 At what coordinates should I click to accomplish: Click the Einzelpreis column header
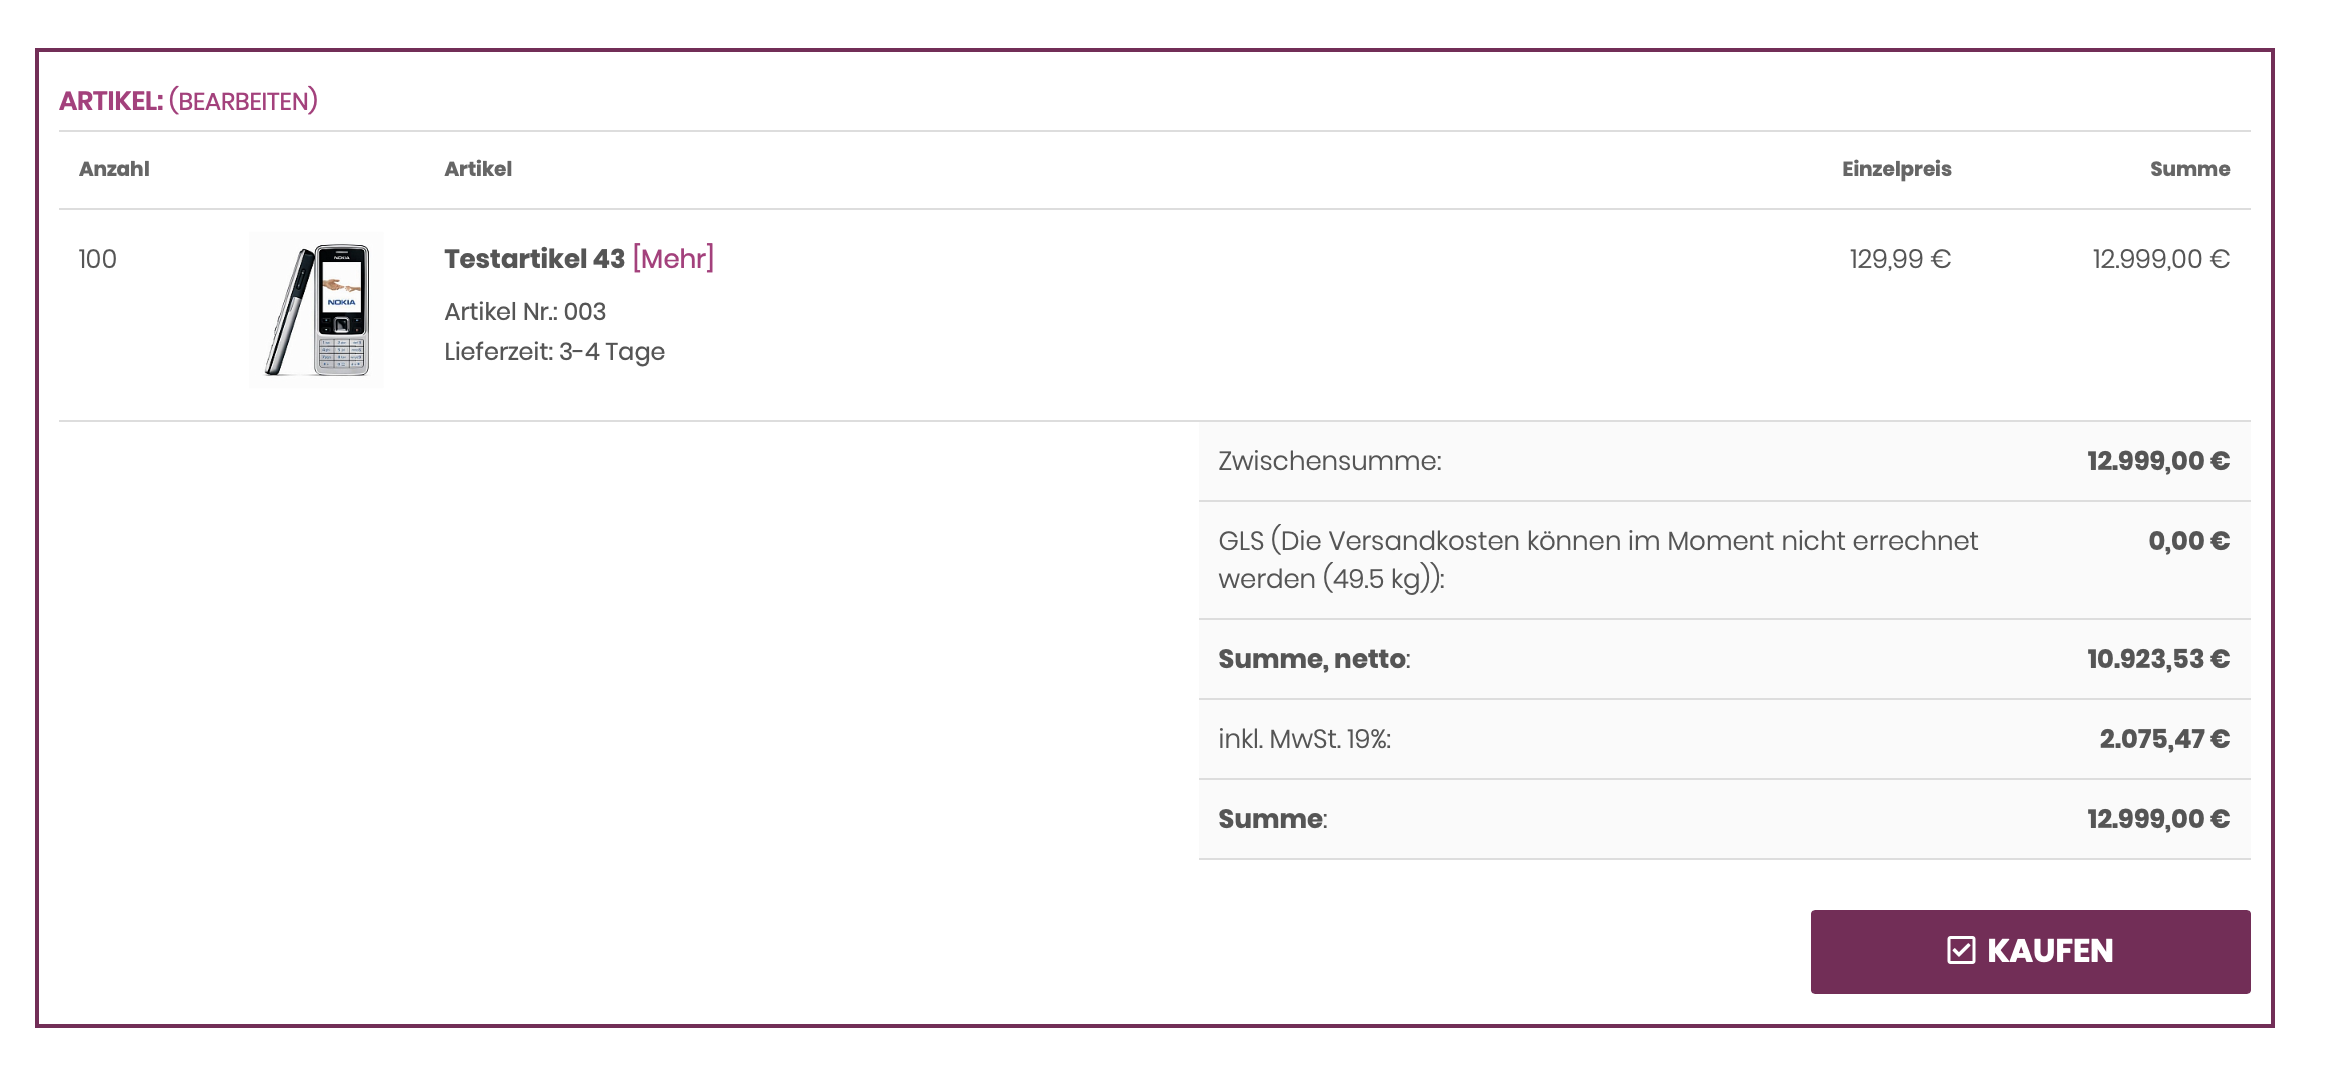click(1896, 169)
